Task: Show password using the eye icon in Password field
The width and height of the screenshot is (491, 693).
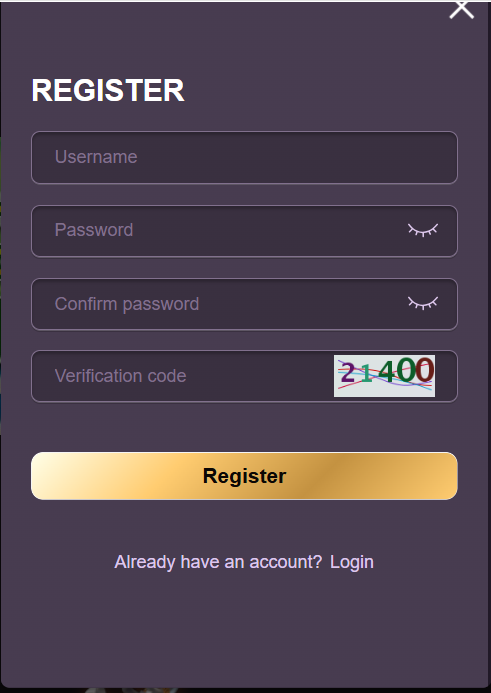Action: click(423, 230)
